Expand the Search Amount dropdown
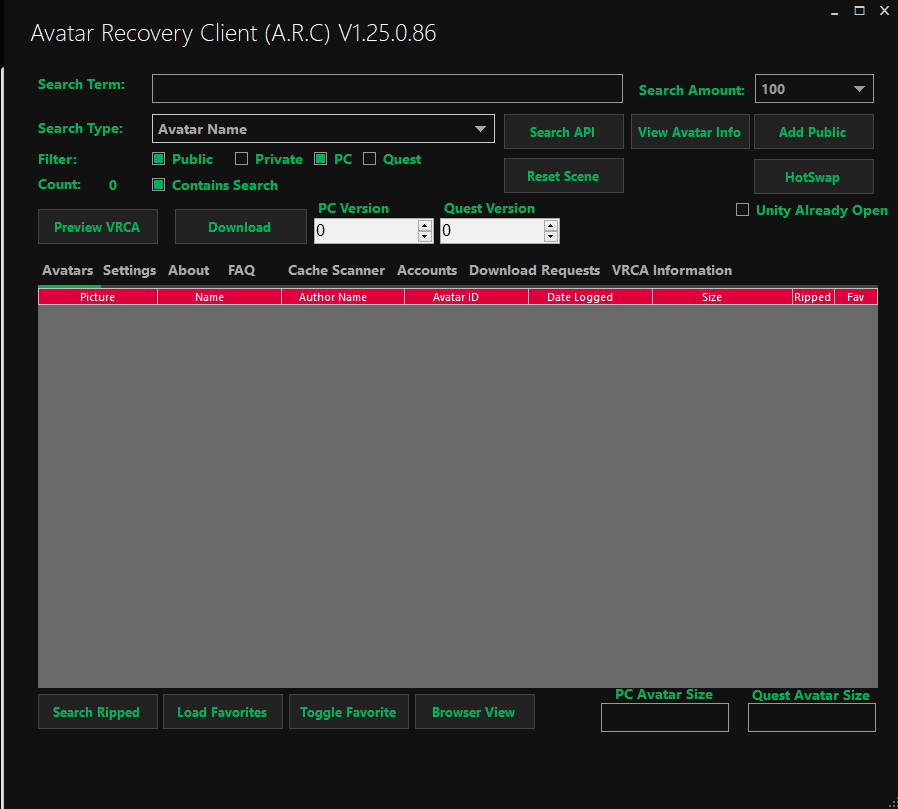Screen dimensions: 898x809 (814, 89)
